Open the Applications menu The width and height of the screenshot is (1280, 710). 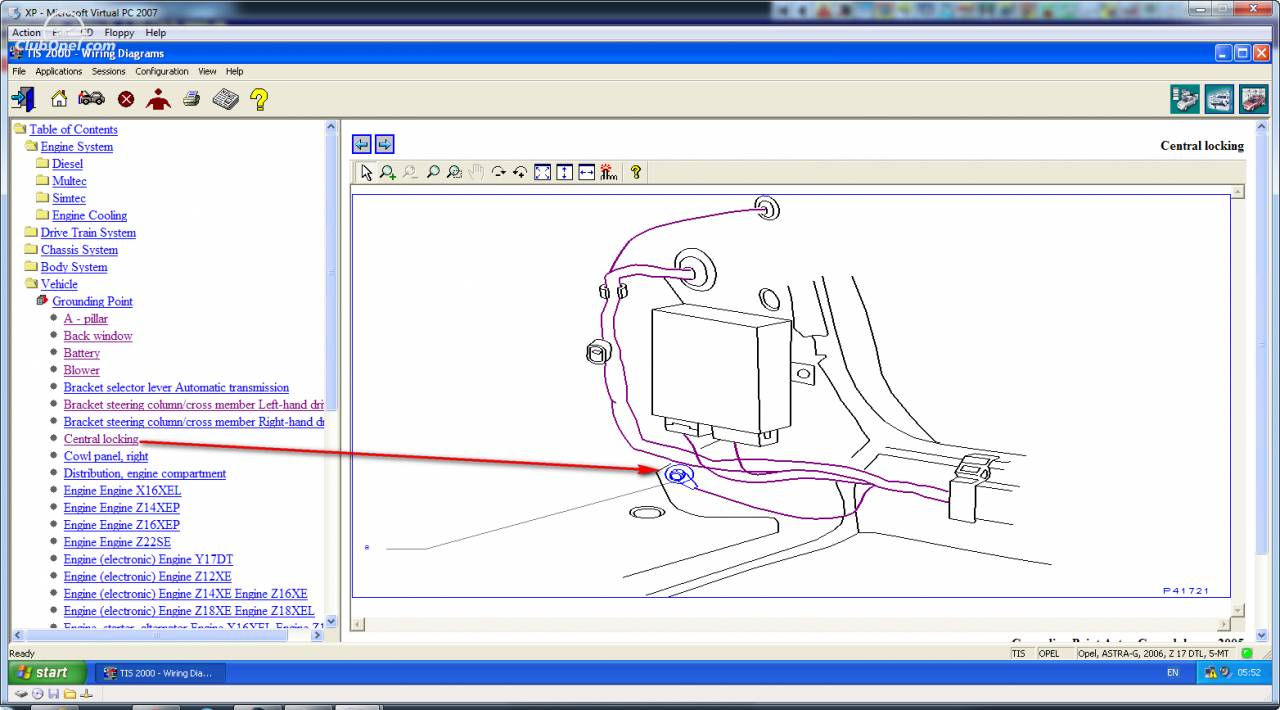pyautogui.click(x=59, y=71)
